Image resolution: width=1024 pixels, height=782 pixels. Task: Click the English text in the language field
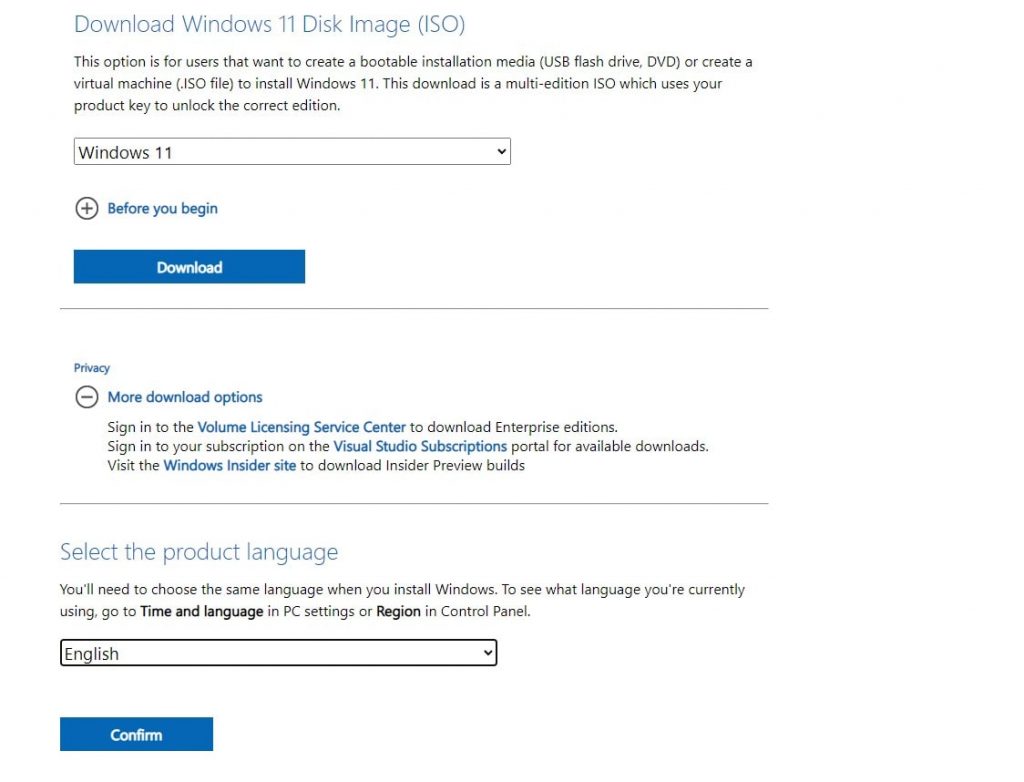(92, 652)
